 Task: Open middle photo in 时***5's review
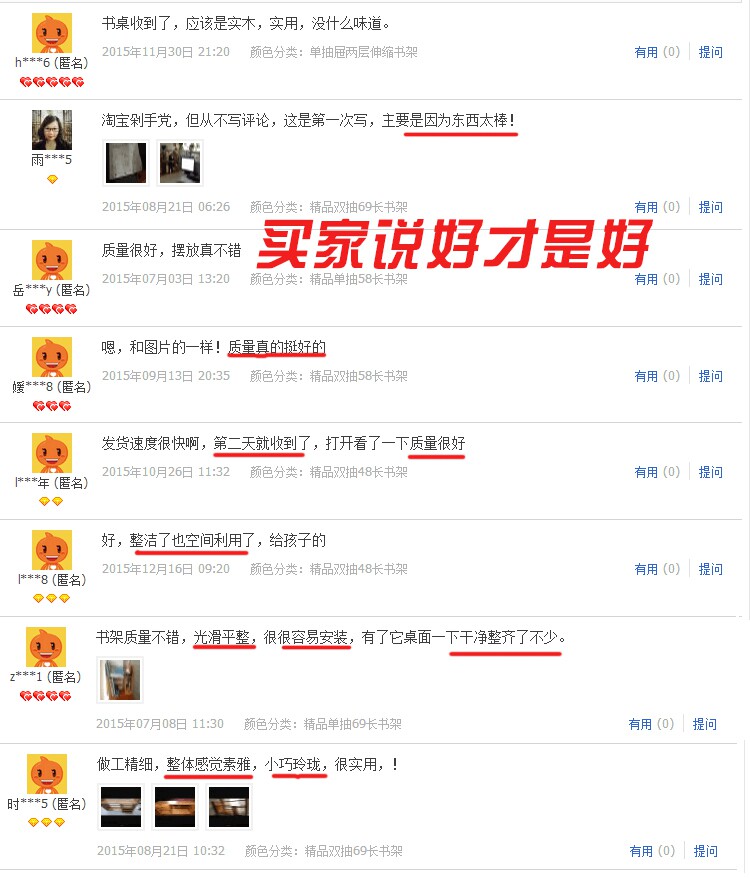coord(175,807)
